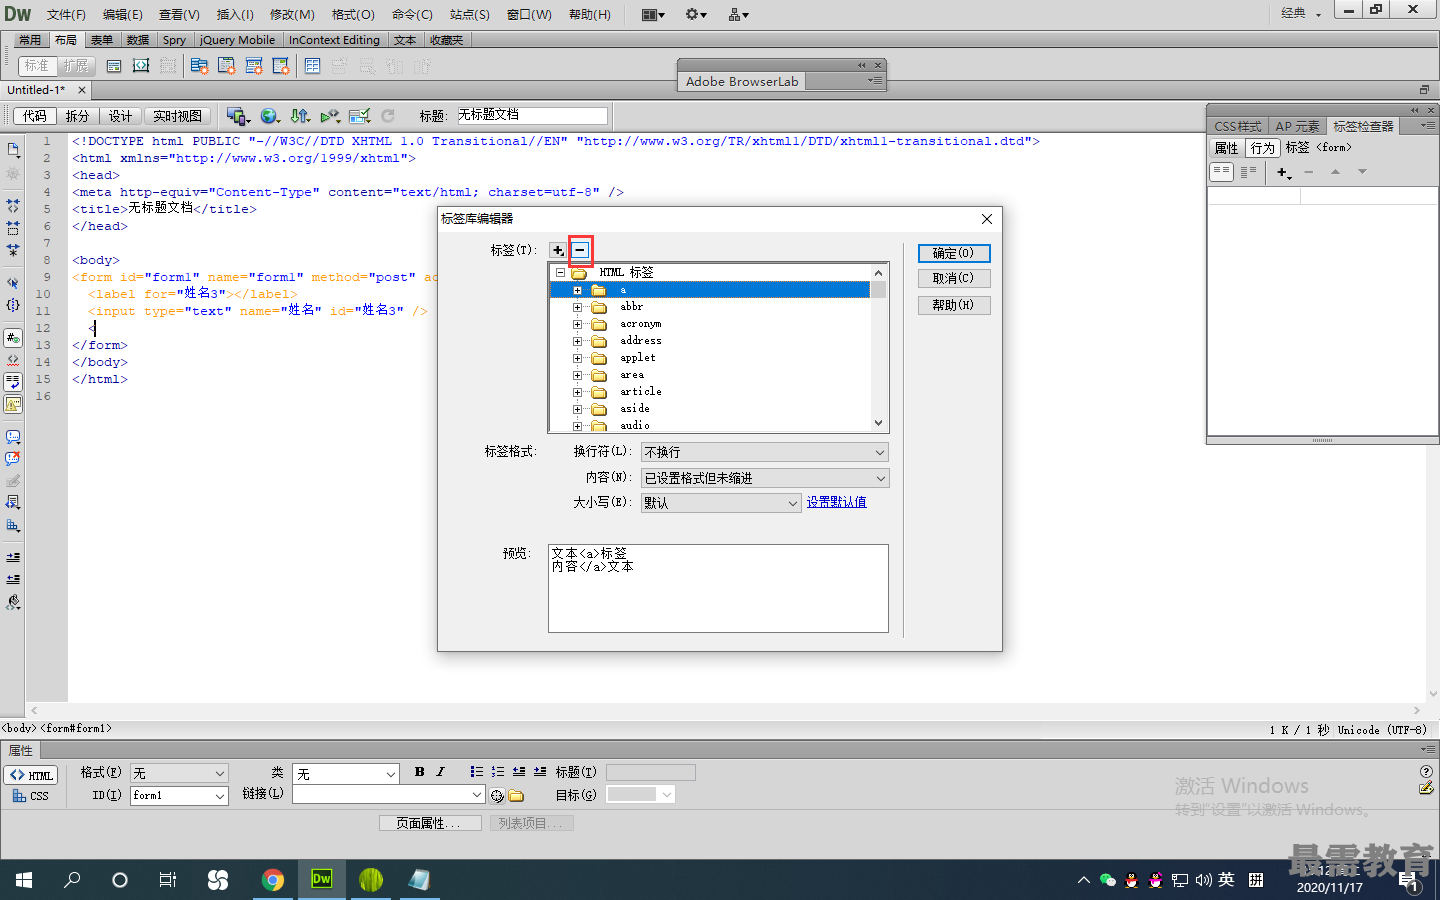Switch to the jQuery Mobile insert tab
This screenshot has height=900, width=1440.
tap(237, 40)
